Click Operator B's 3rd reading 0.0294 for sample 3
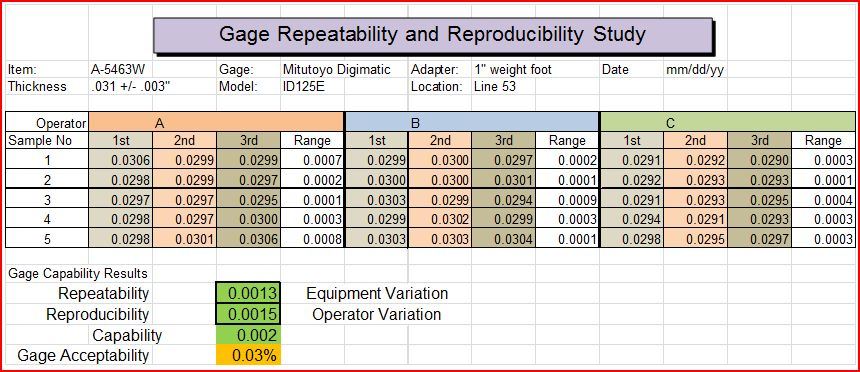 pyautogui.click(x=503, y=200)
